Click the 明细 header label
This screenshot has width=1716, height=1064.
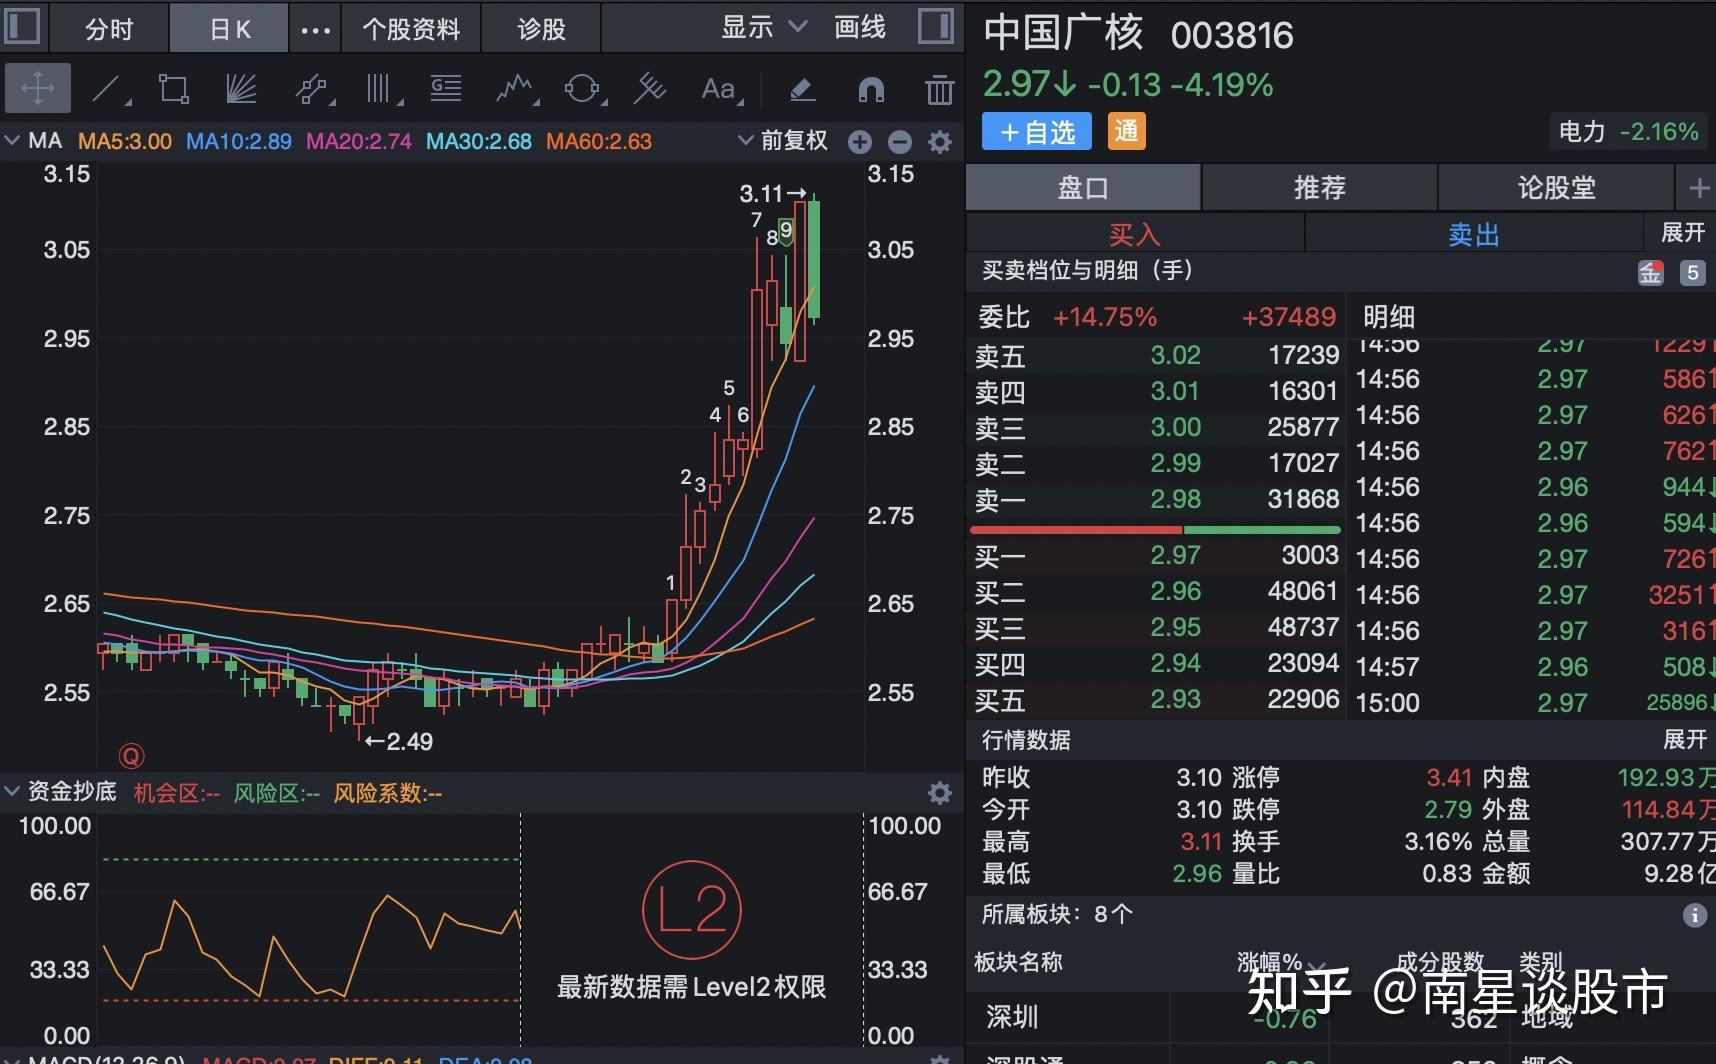click(x=1389, y=317)
